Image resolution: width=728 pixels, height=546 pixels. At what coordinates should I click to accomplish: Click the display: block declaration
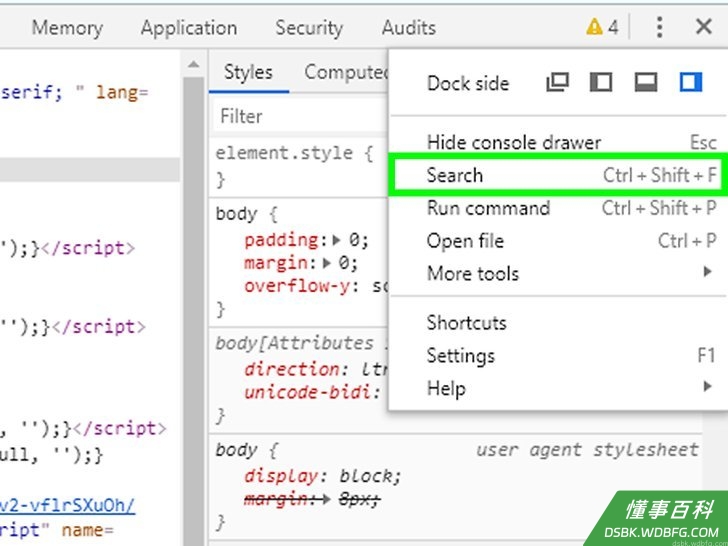click(x=323, y=476)
